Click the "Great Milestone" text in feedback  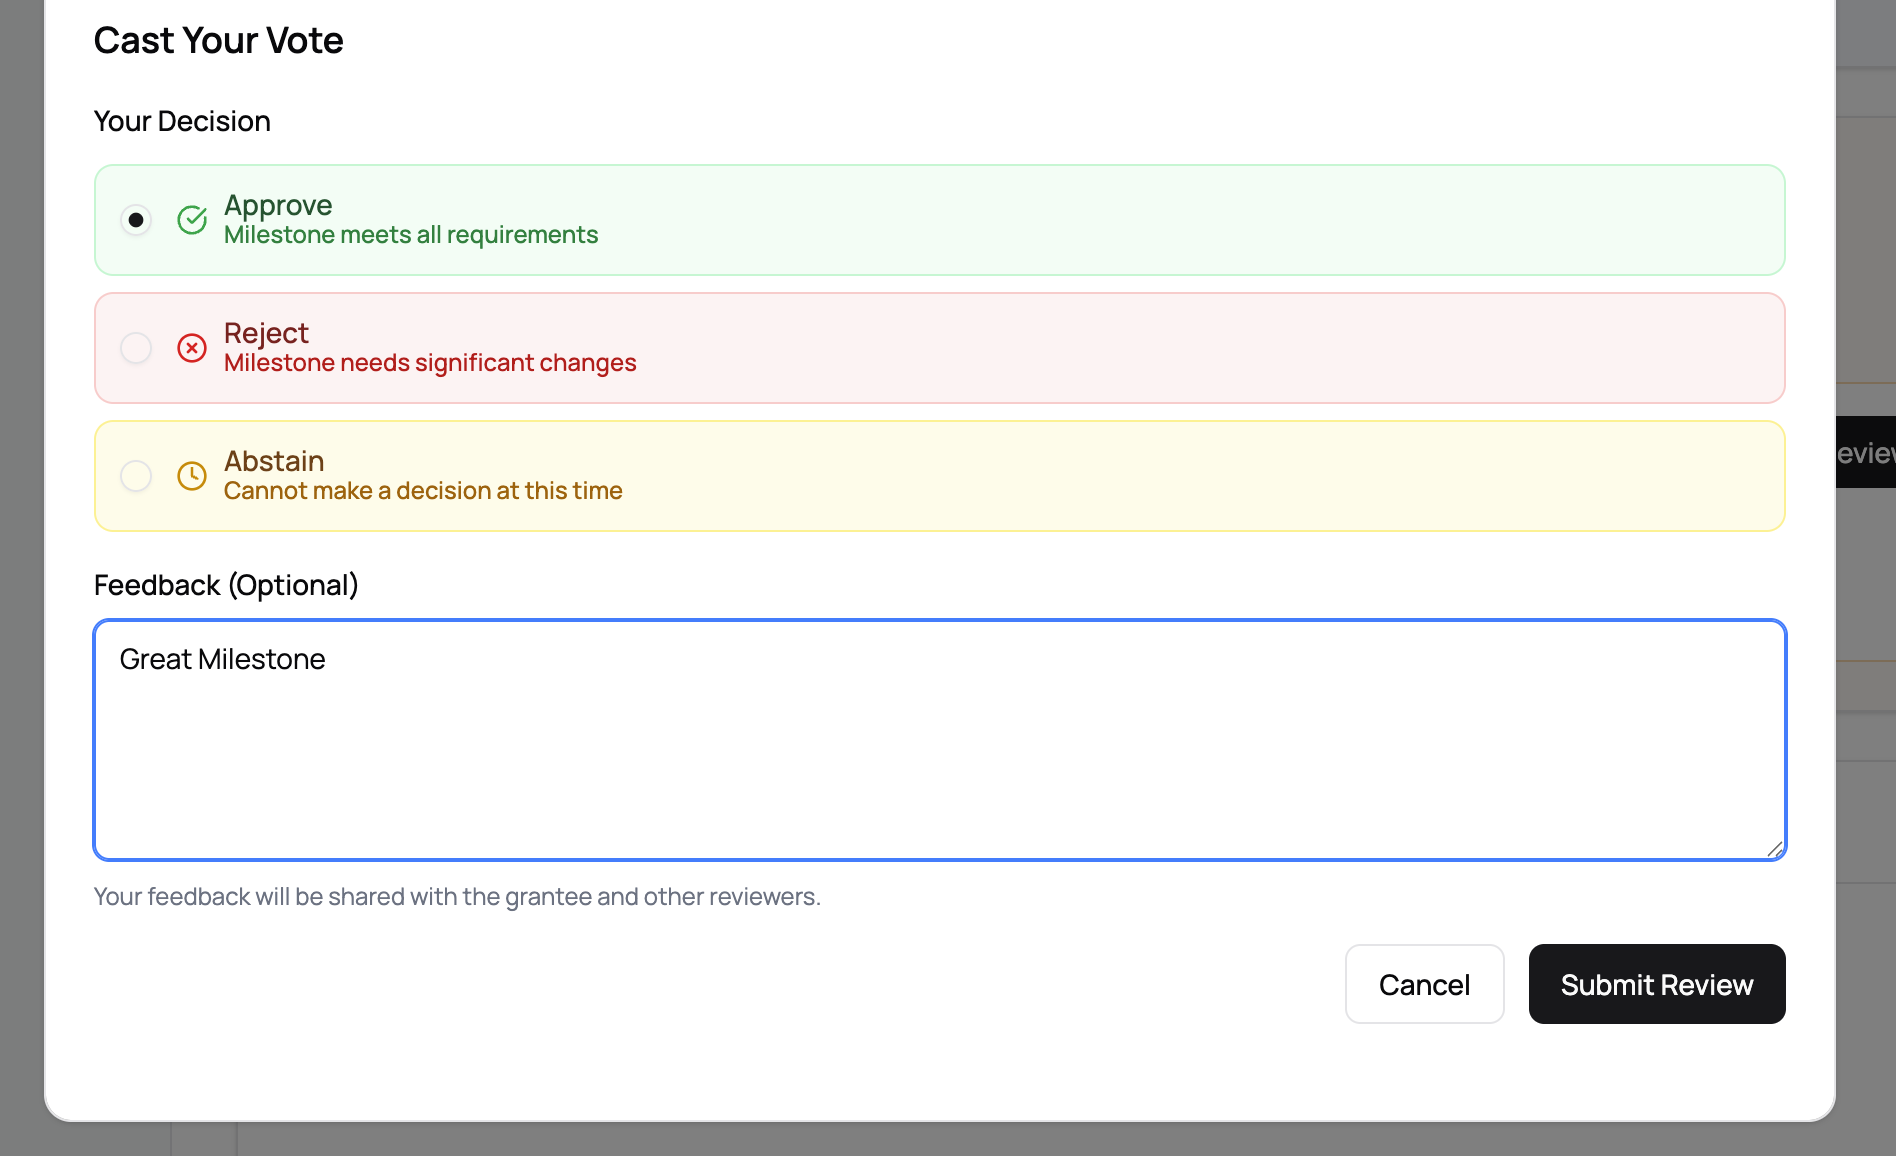click(222, 659)
